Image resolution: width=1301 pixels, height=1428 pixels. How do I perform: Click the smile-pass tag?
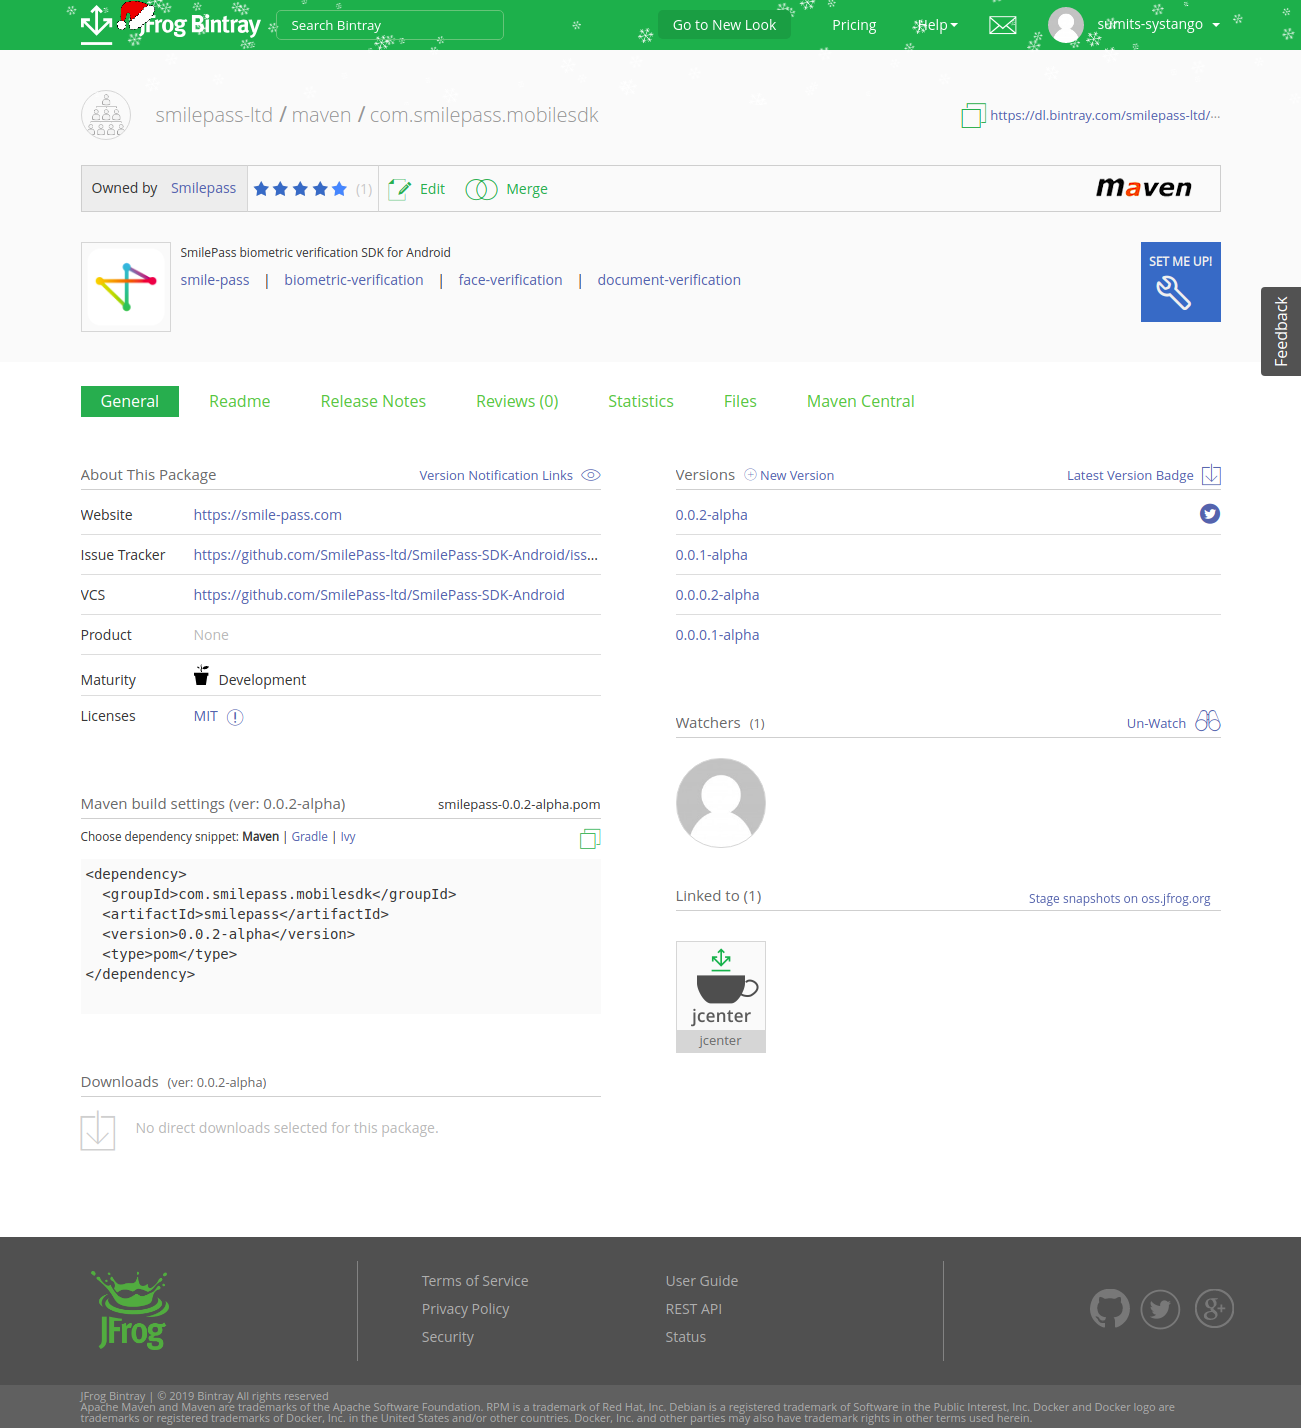pos(215,280)
